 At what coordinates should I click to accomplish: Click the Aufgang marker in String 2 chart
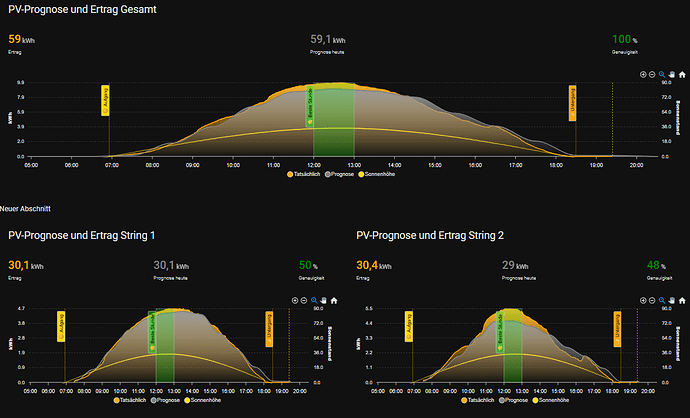click(x=409, y=326)
